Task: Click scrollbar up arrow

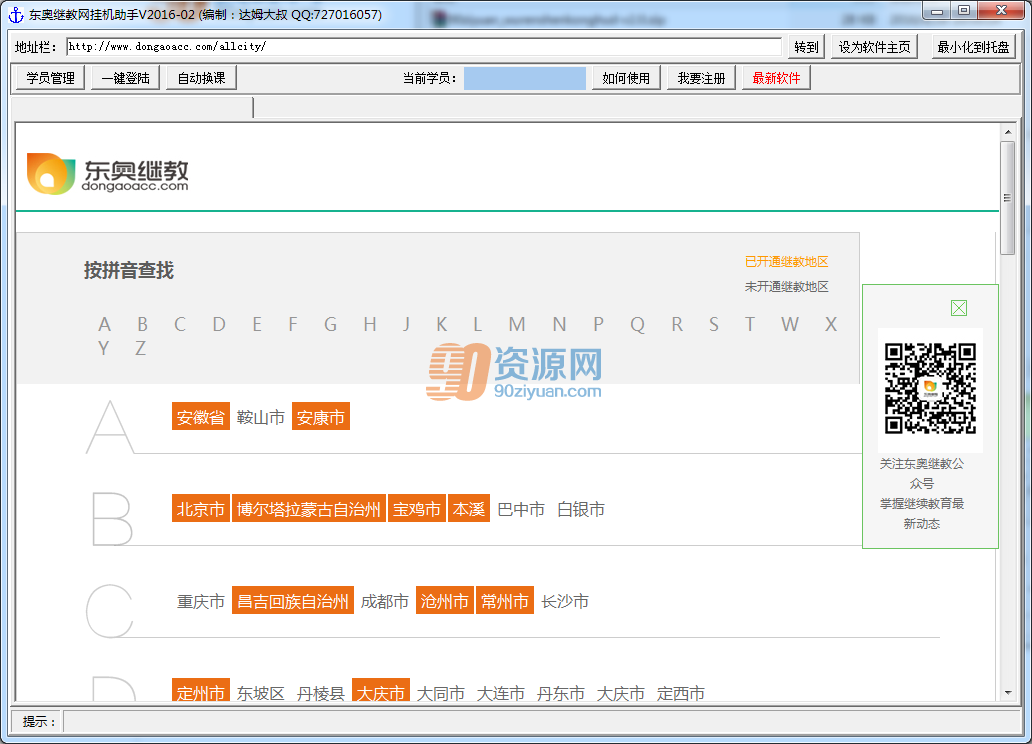Action: coord(1008,132)
